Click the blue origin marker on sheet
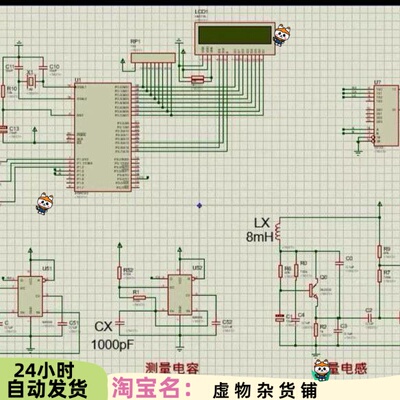This screenshot has height=400, width=400. 199,205
